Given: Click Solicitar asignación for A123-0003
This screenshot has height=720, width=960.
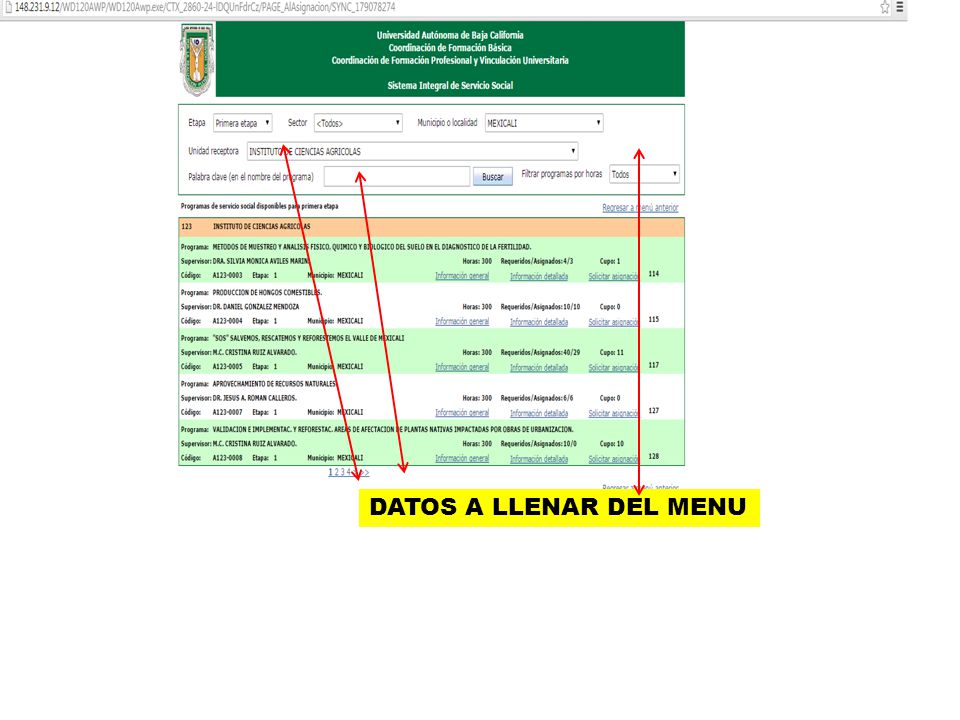Looking at the screenshot, I should [x=613, y=276].
